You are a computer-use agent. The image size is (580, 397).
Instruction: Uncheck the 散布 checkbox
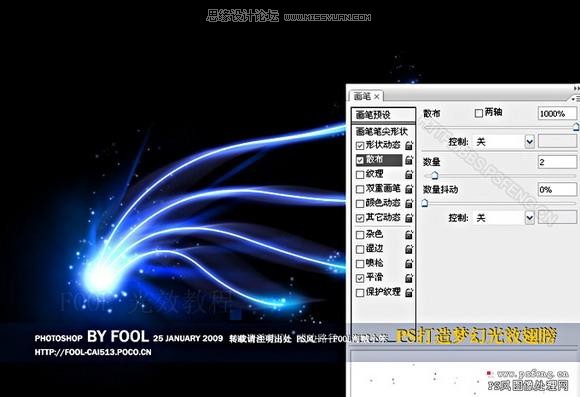point(360,160)
